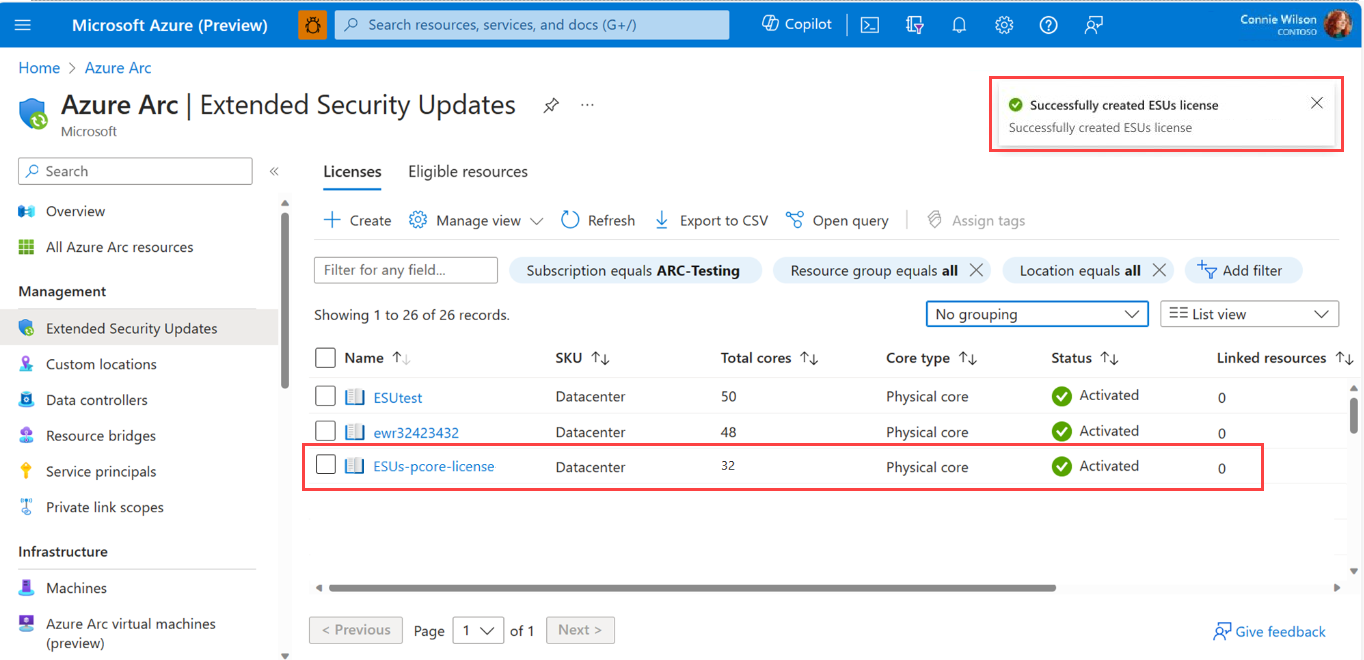Click the ewr32423432 license book icon
1364x660 pixels.
[x=354, y=432]
